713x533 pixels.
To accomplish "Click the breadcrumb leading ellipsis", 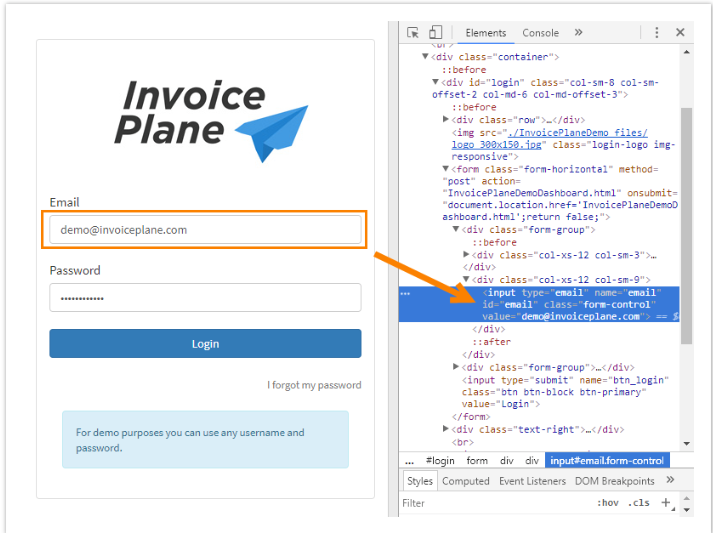I will pos(409,461).
